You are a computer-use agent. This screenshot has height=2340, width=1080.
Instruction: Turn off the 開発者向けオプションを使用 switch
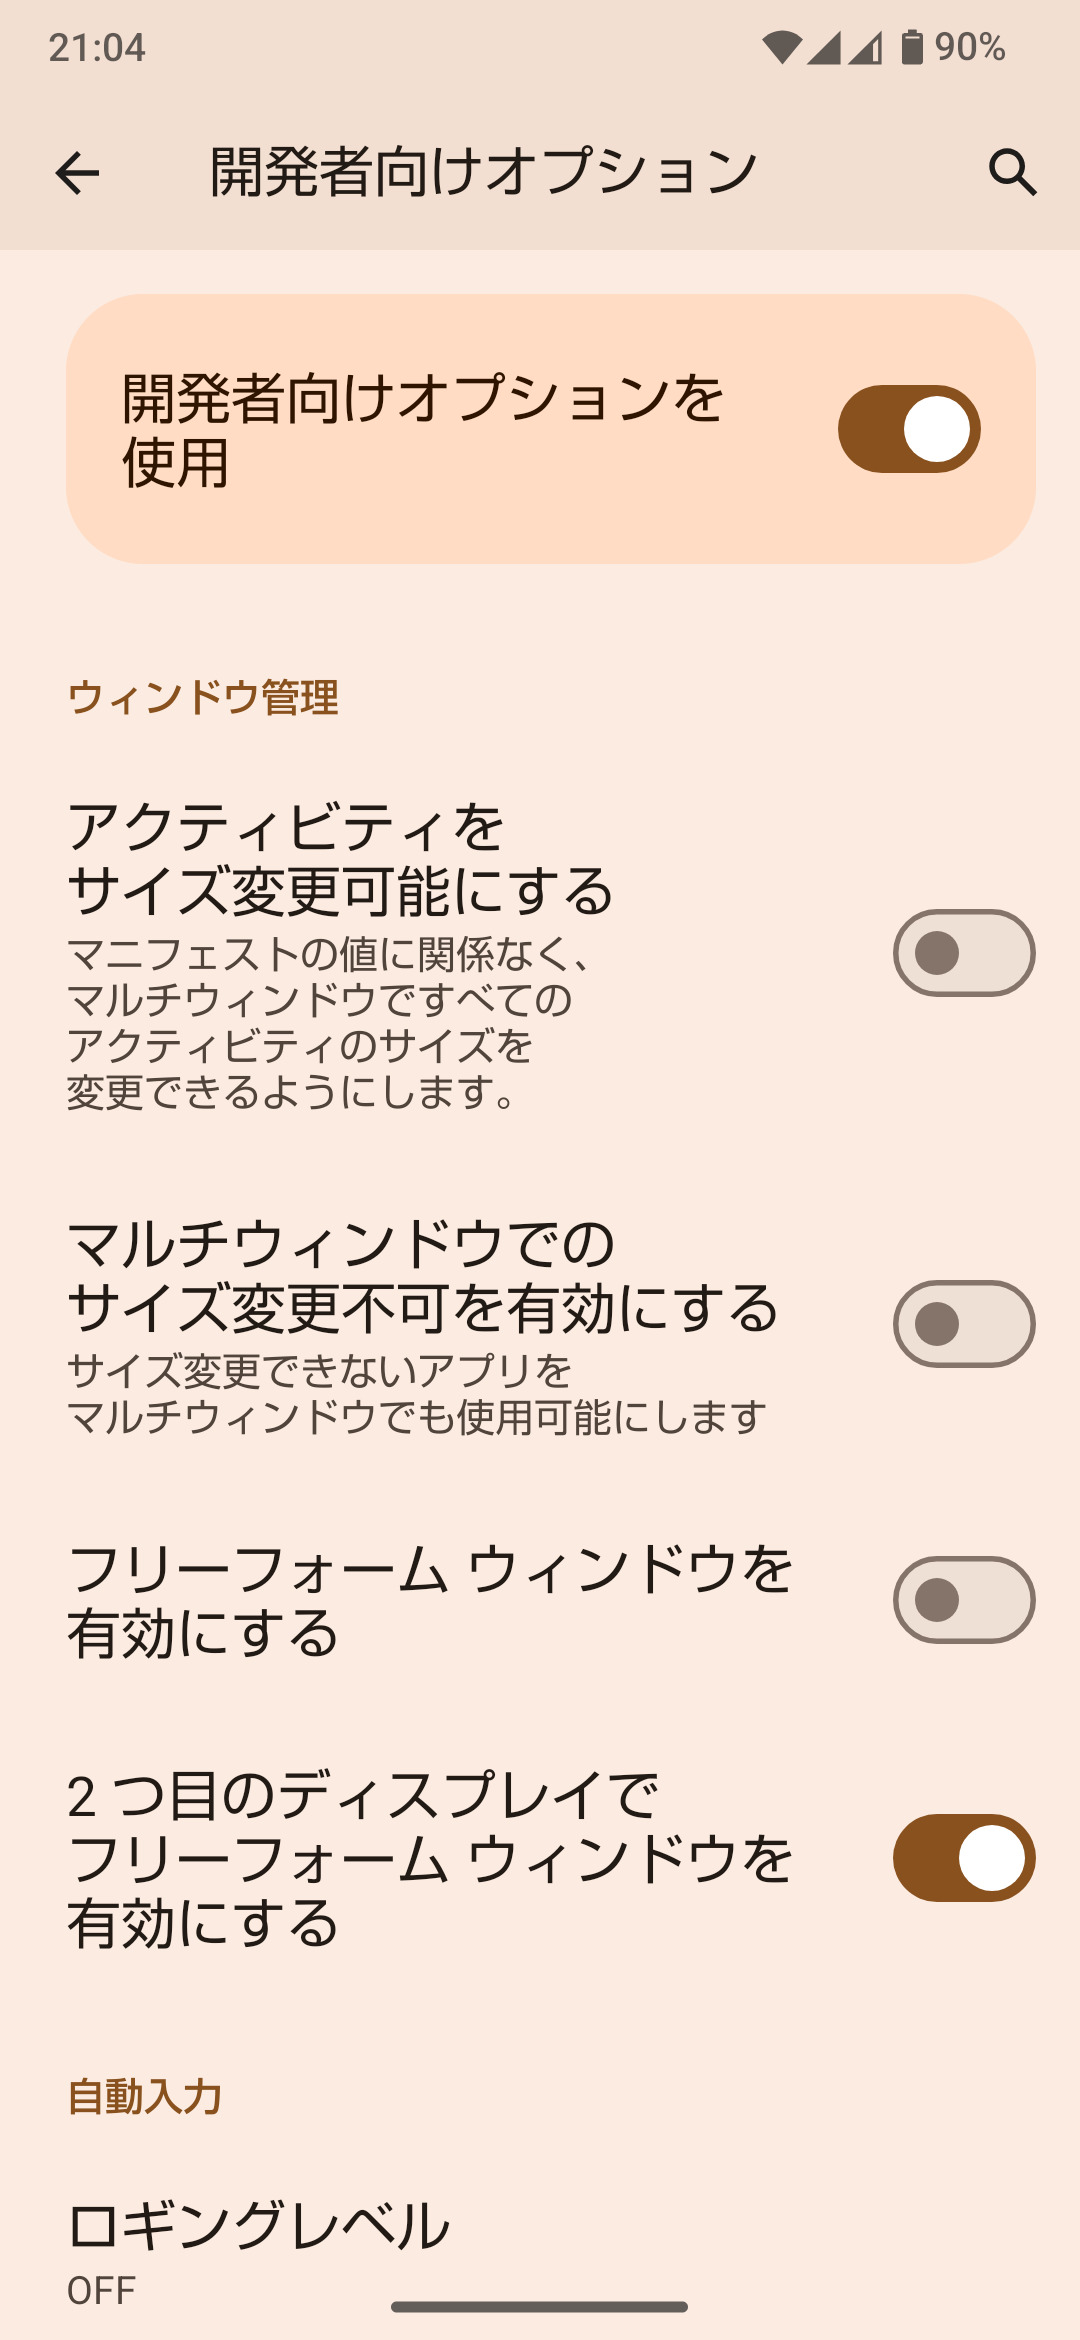[x=908, y=429]
